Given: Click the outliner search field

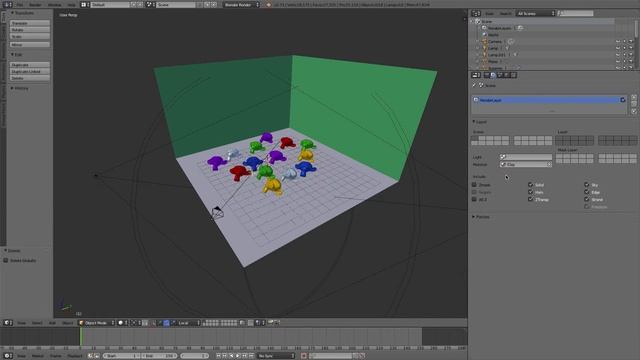Looking at the screenshot, I should point(576,13).
